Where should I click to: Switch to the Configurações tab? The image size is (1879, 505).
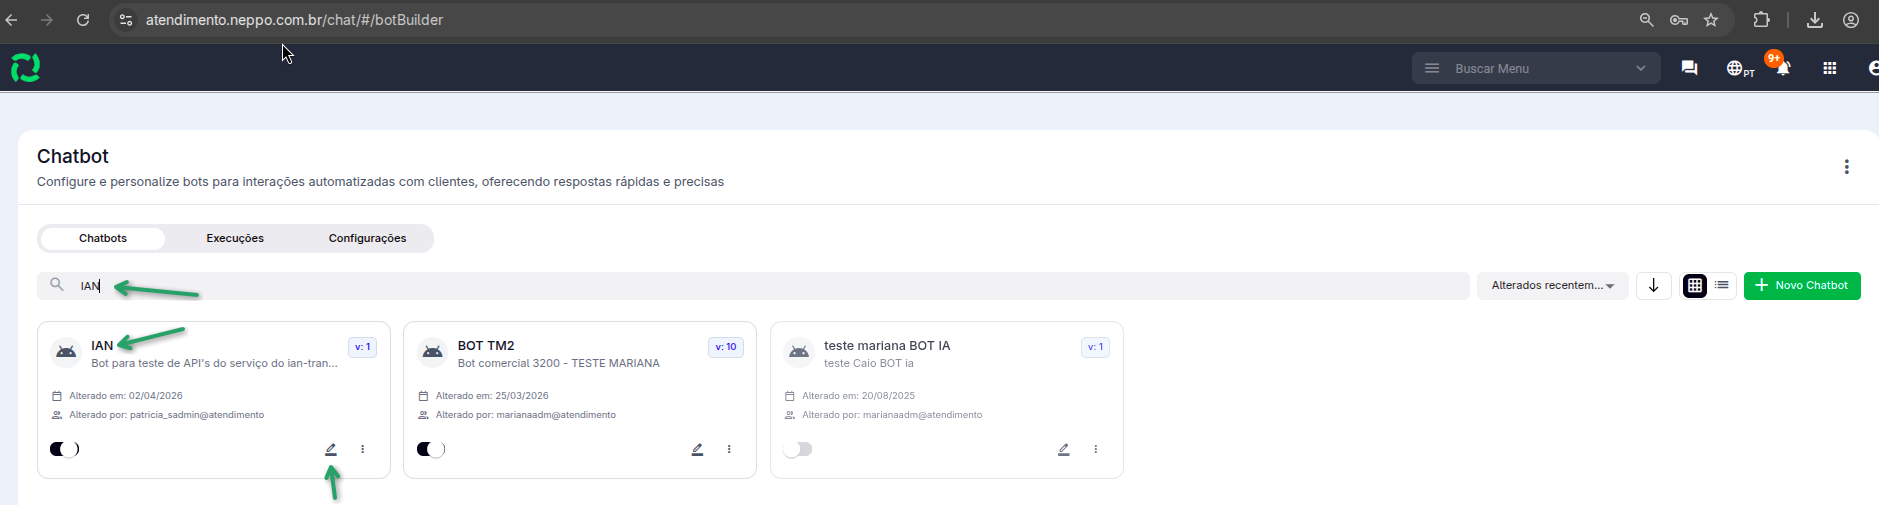(x=367, y=238)
